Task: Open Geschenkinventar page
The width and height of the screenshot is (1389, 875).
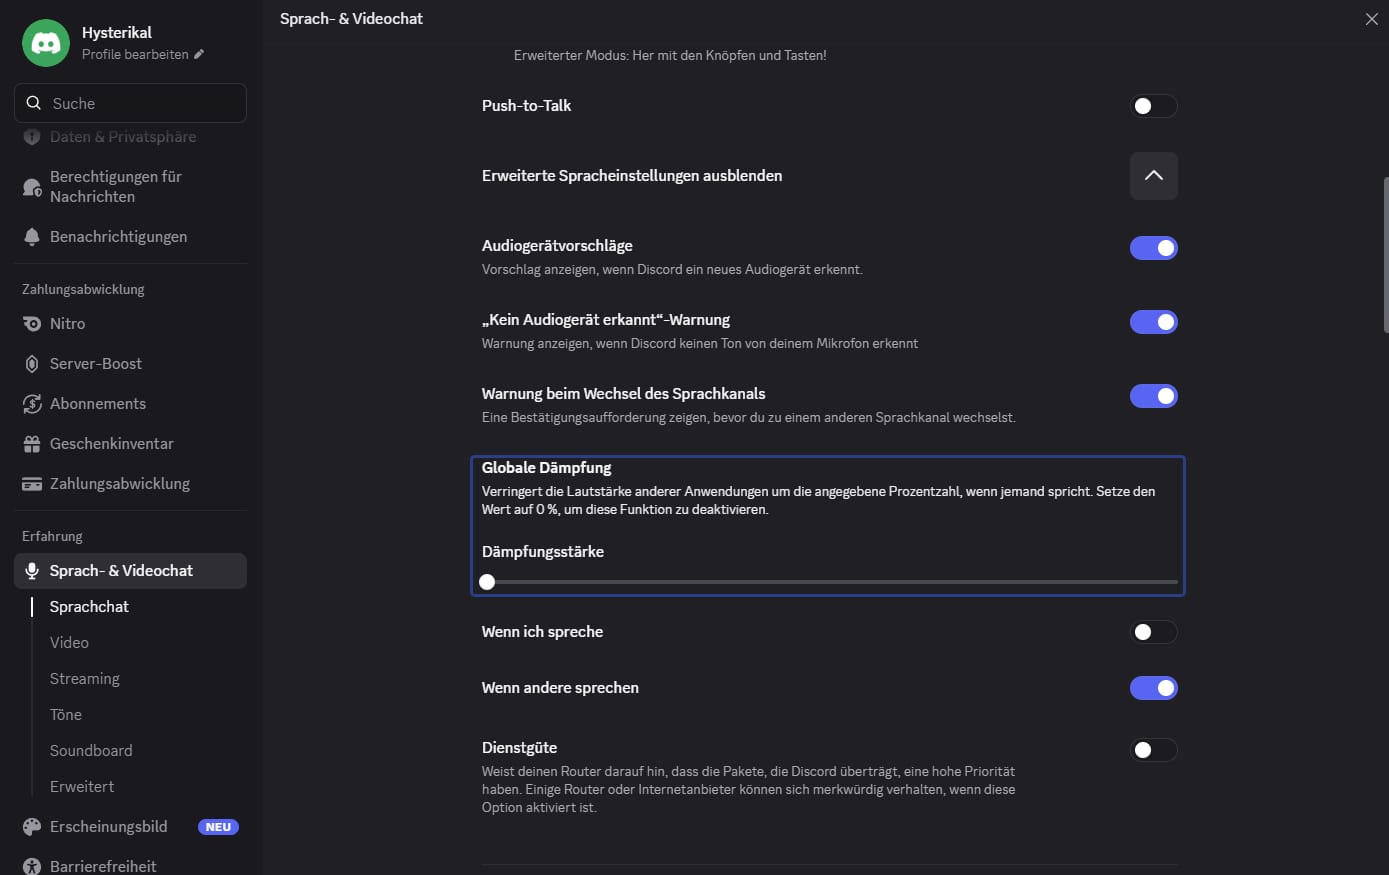Action: click(130, 444)
